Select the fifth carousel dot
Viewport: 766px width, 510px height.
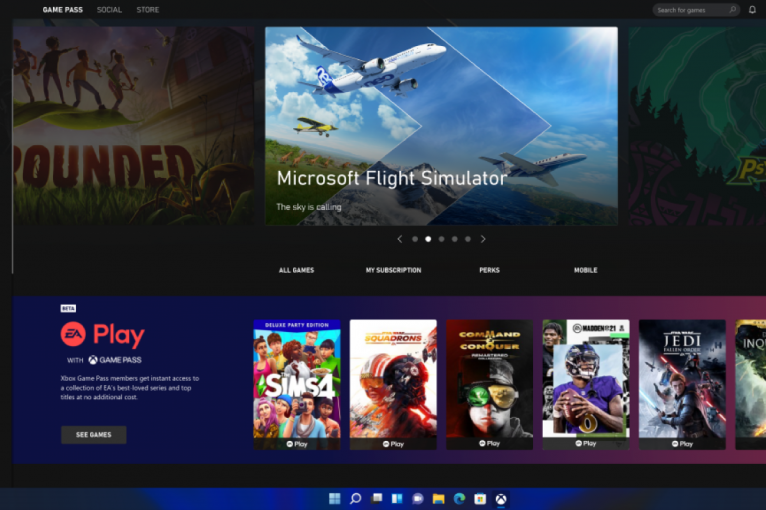point(468,239)
